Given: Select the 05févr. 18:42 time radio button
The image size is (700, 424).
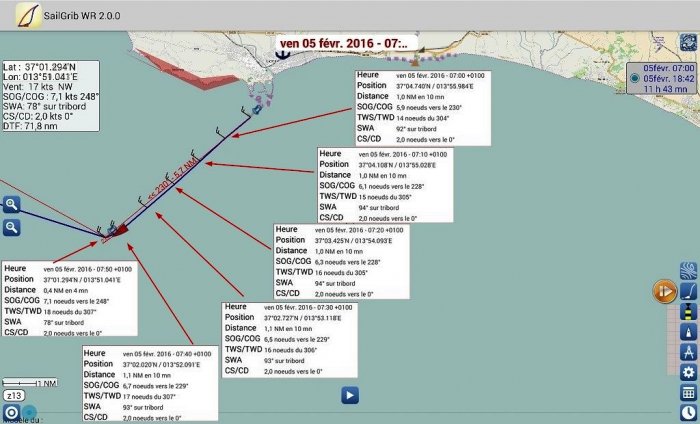Looking at the screenshot, I should coord(636,78).
